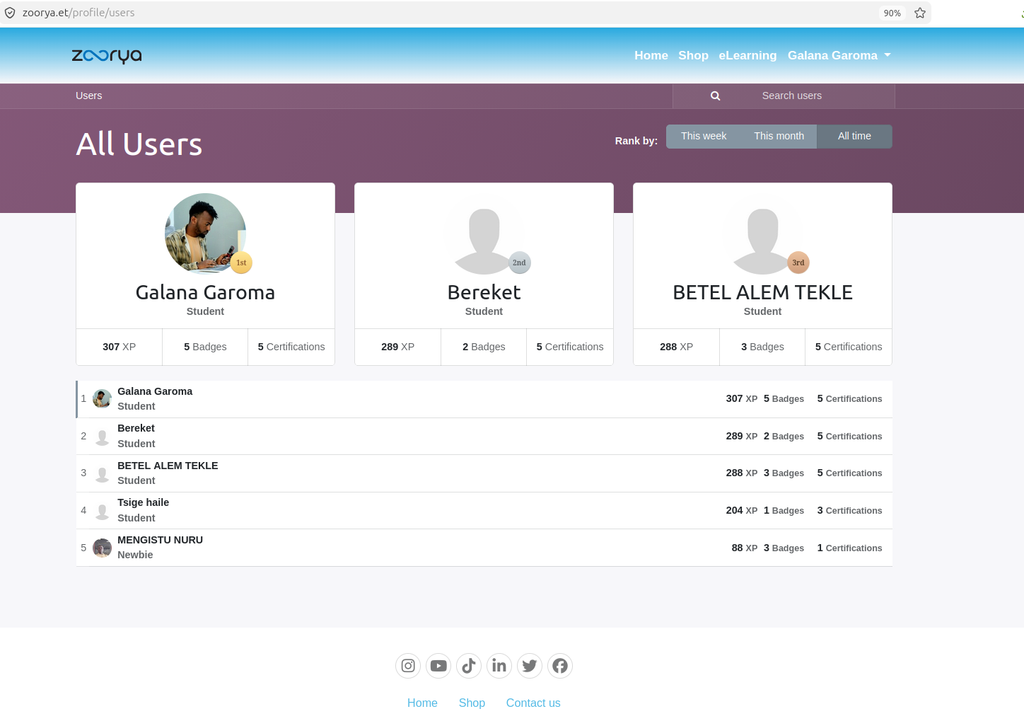Rank users by All time
This screenshot has width=1024, height=709.
(x=854, y=136)
